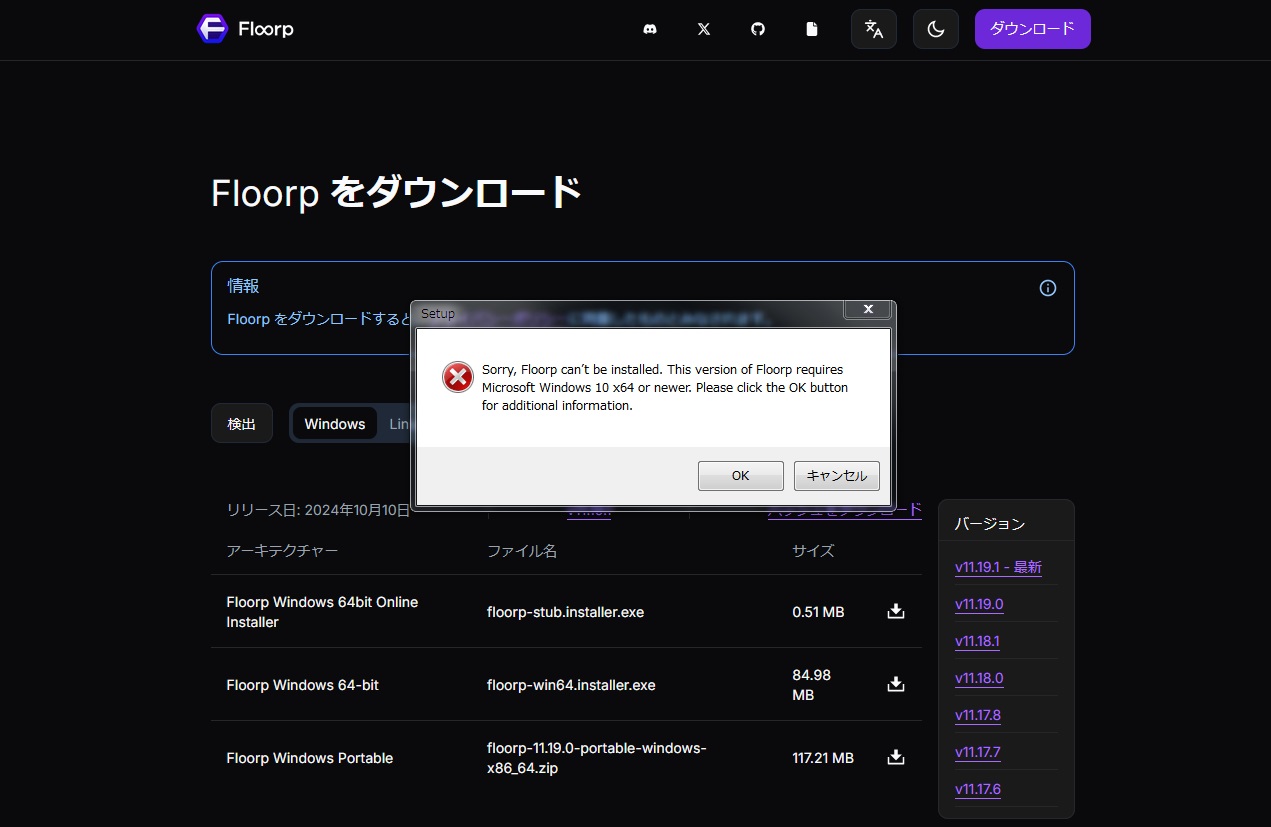Open the language translate selector
Screen dimensions: 1271x827
874,29
